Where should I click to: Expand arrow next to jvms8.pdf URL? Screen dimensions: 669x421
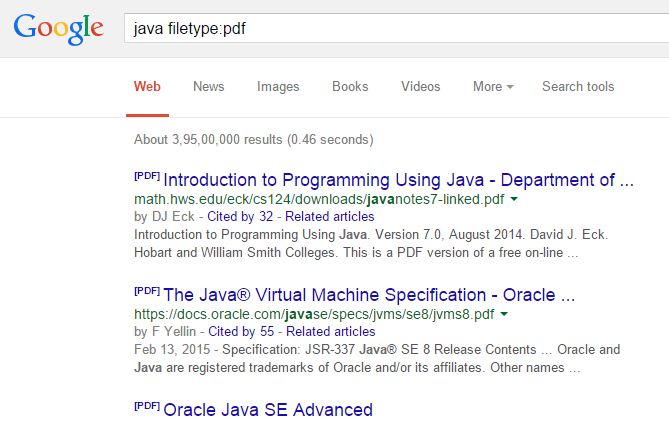point(504,314)
